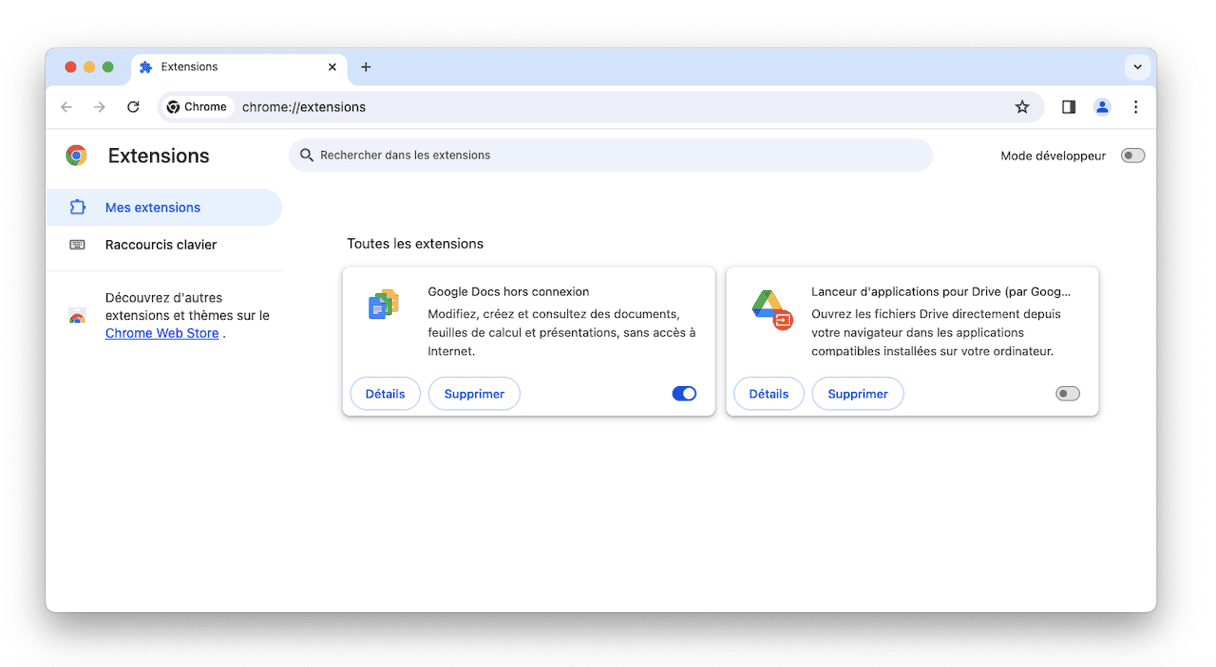Click the 'Modifiez, créez et consultez' description
The width and height of the screenshot is (1216, 667).
click(x=562, y=332)
